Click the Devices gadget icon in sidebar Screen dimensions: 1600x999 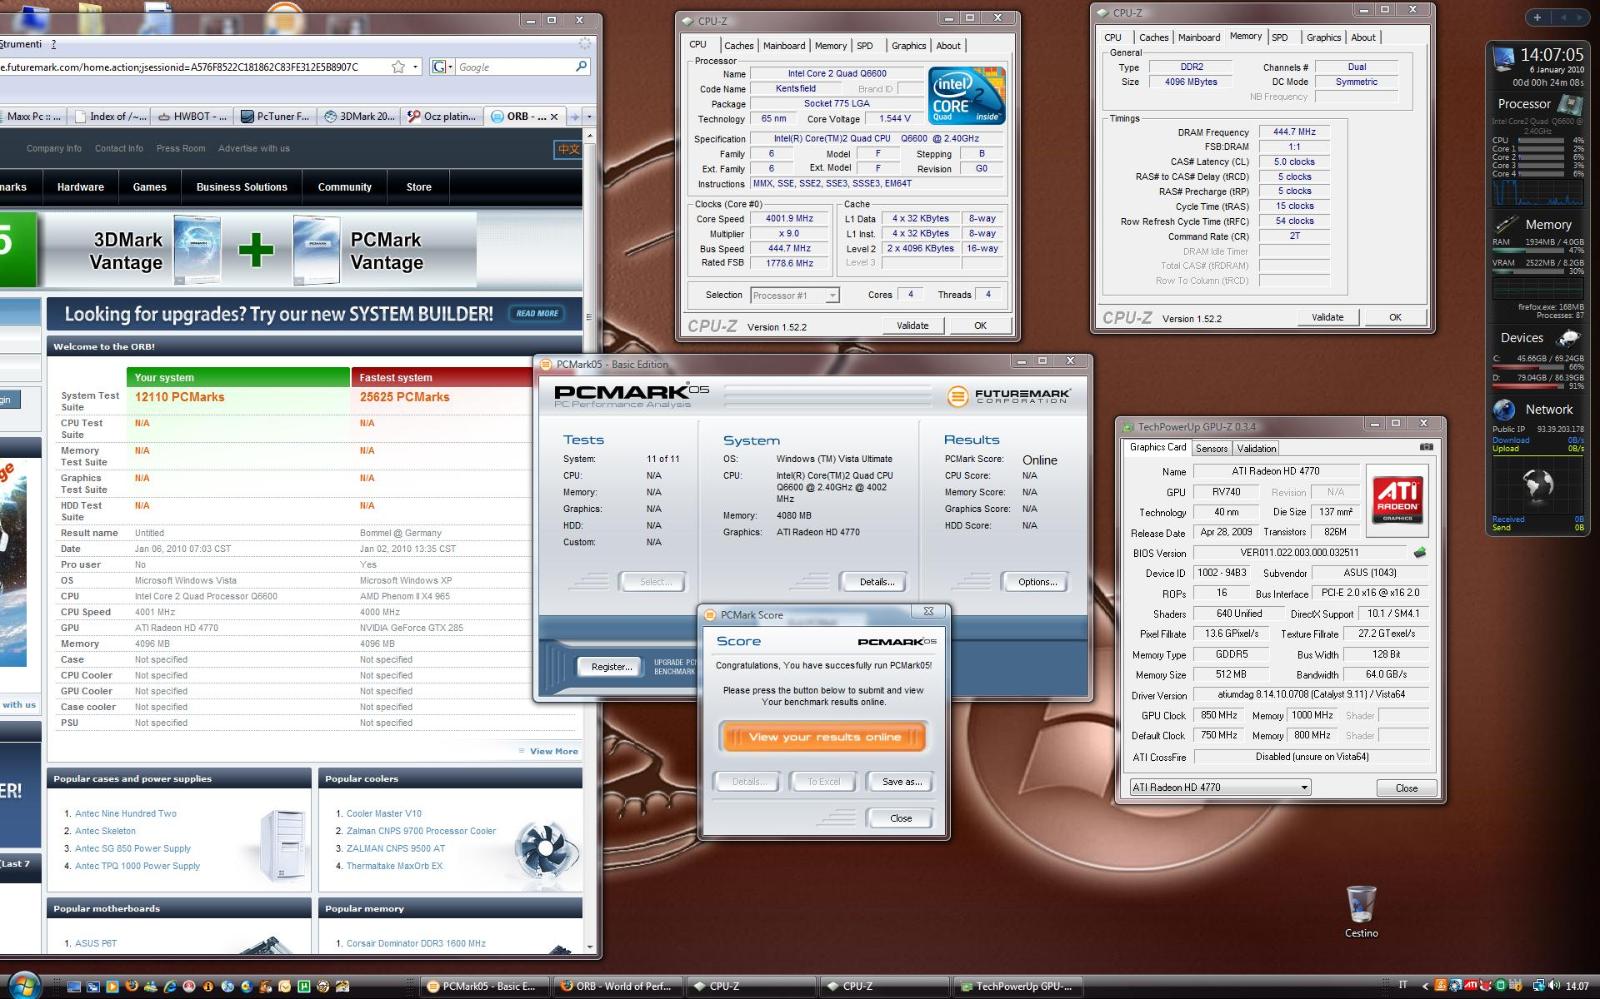1570,338
